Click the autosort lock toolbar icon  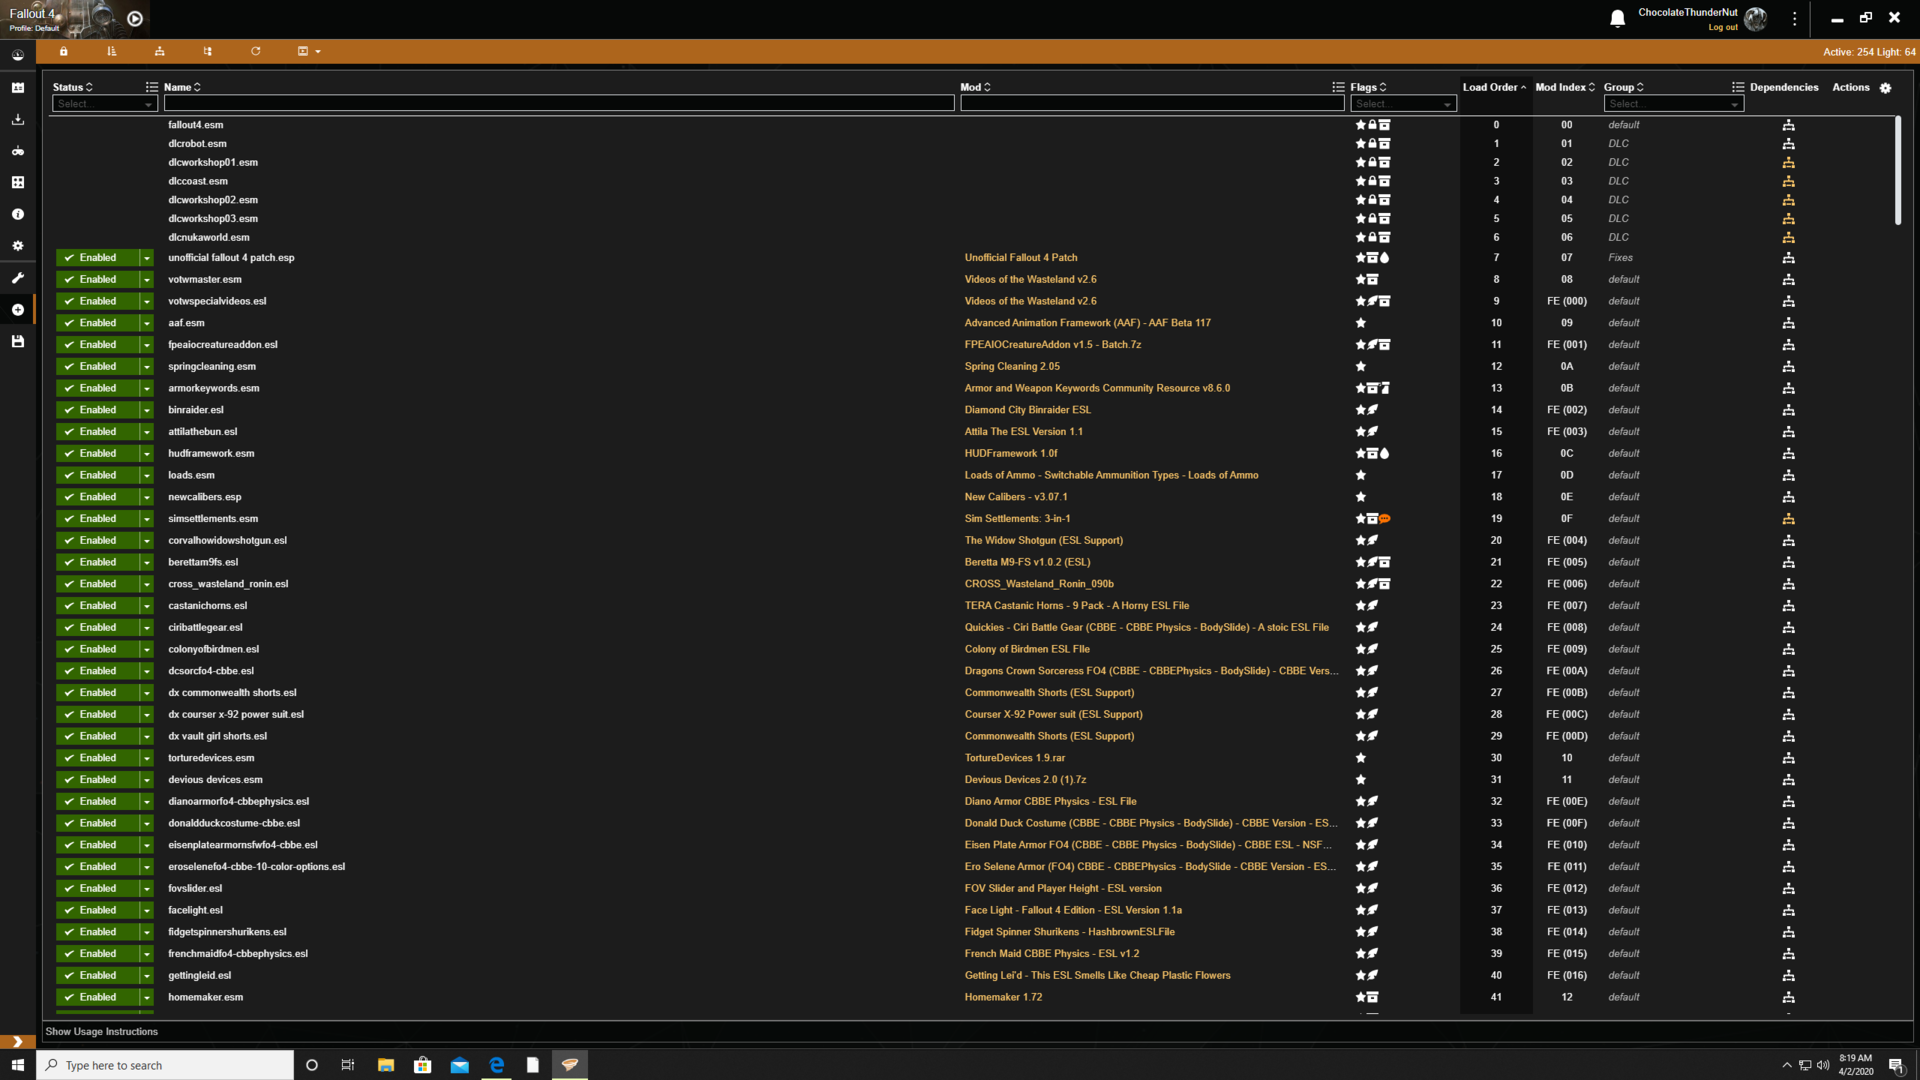point(64,51)
